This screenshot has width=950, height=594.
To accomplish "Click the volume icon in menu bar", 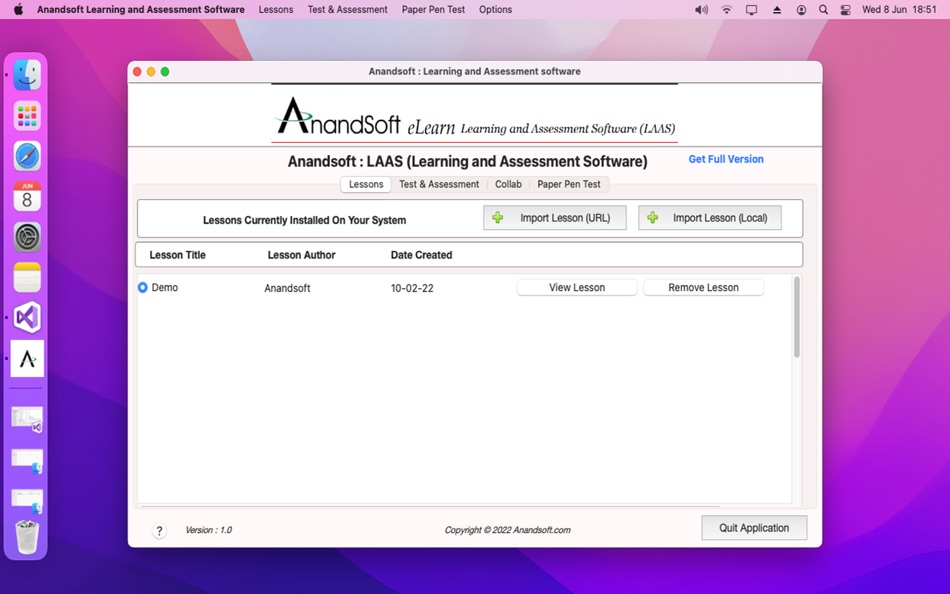I will click(x=701, y=10).
